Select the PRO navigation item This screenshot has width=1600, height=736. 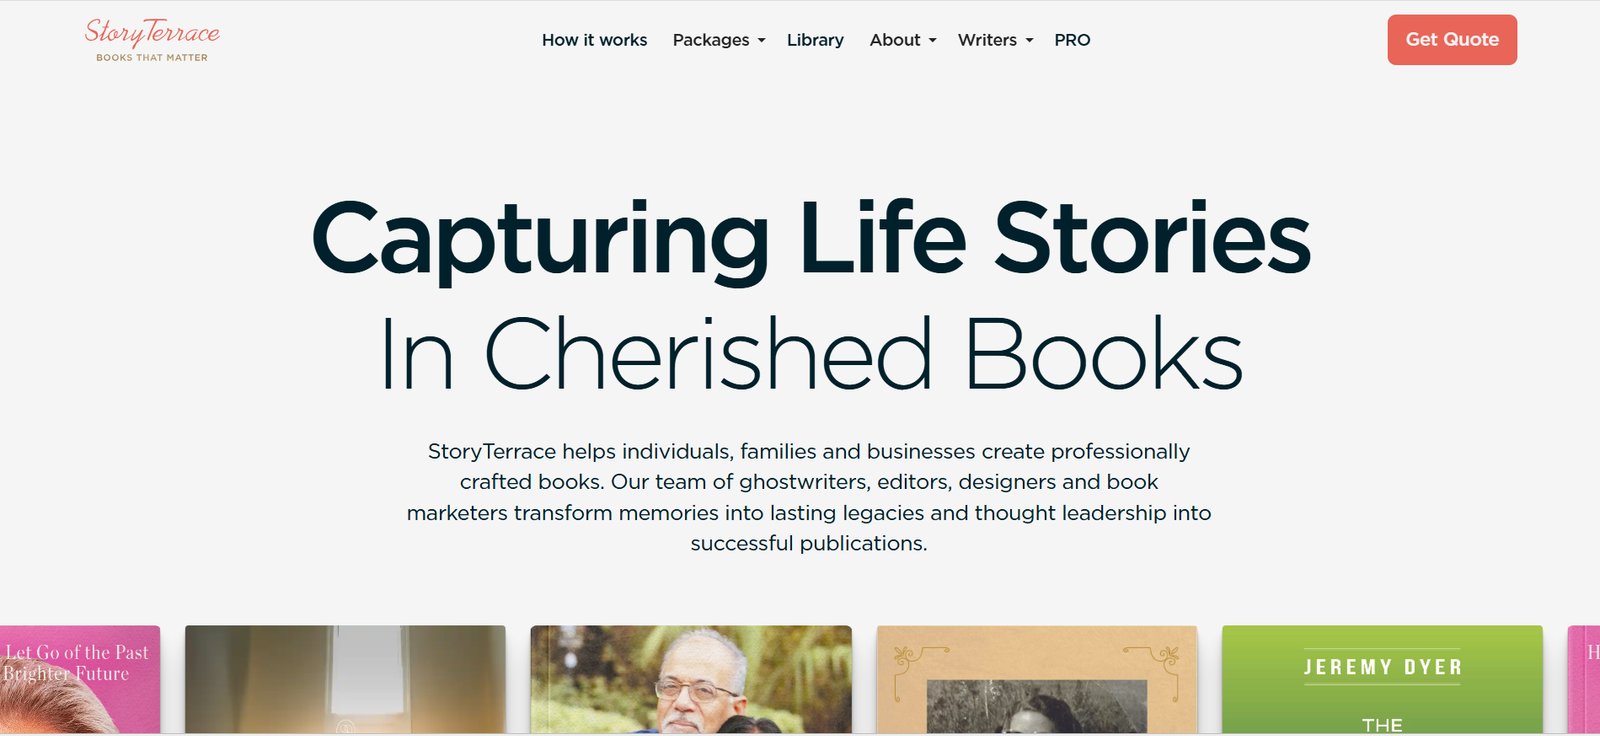coord(1072,40)
